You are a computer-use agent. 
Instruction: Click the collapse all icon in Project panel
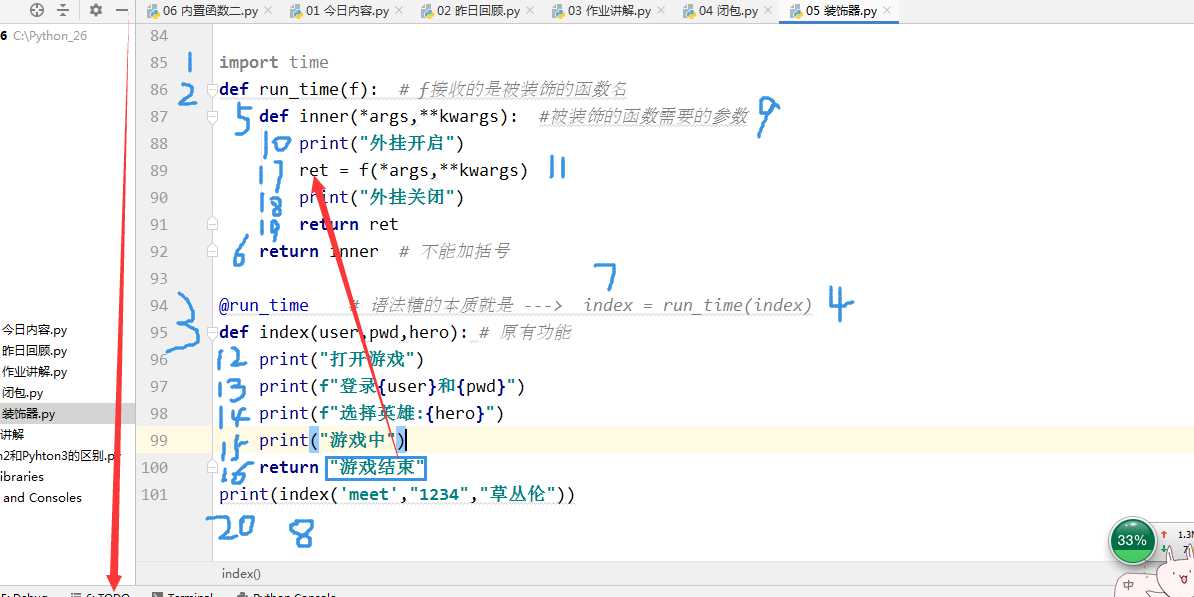[x=63, y=11]
